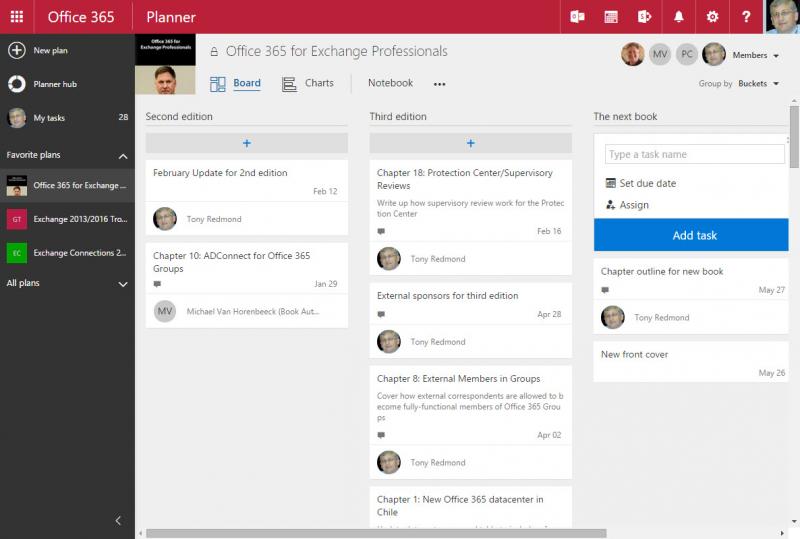This screenshot has height=539, width=800.
Task: Click comment icon on Chapter 10 task
Action: (x=157, y=284)
